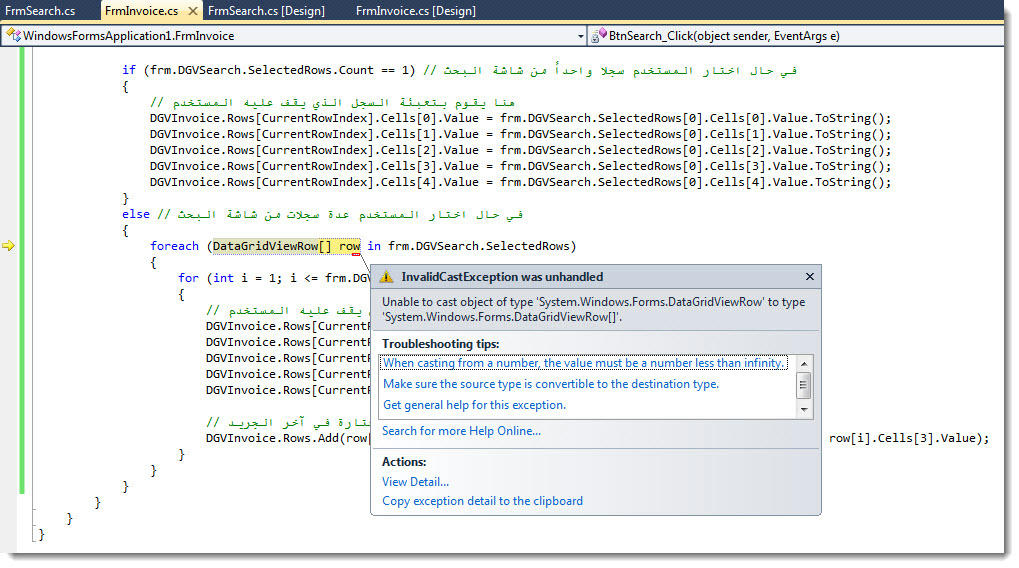Select the FrmInvoice.cs code tab
Screen dimensions: 1019x568
coord(141,11)
